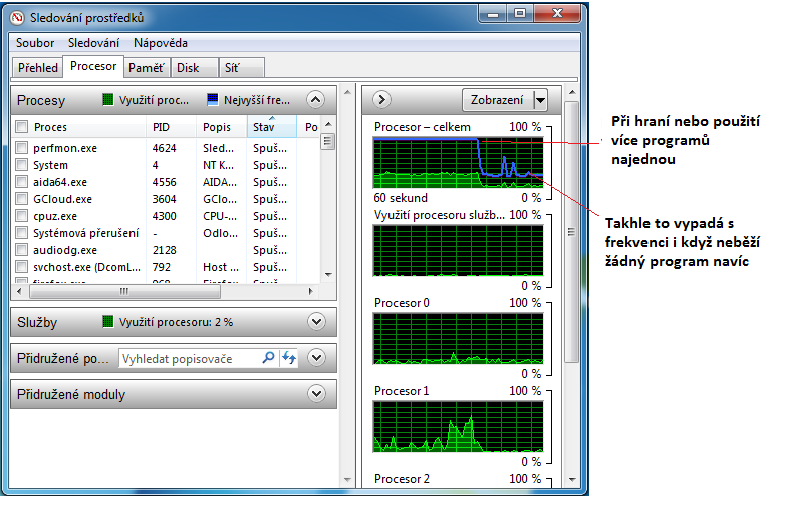The height and width of the screenshot is (505, 800).
Task: Open the Sledování menu
Action: pos(93,43)
